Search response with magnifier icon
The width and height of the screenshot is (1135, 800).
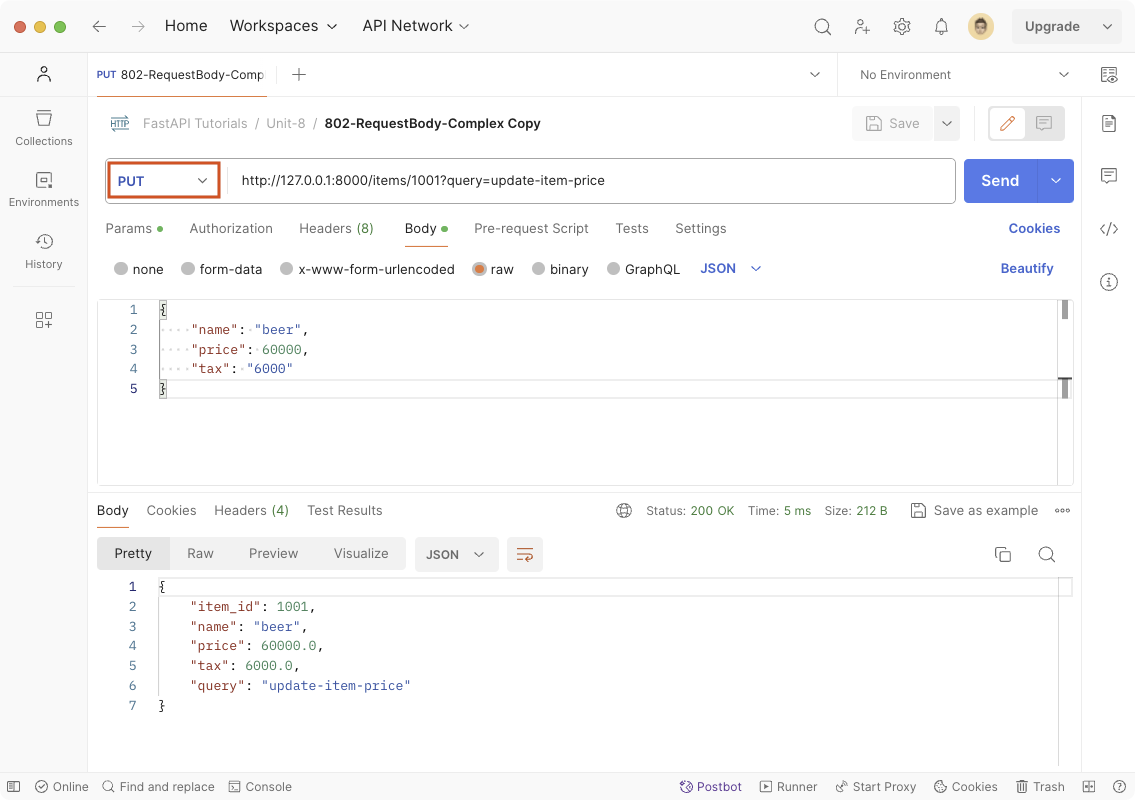[x=1046, y=554]
